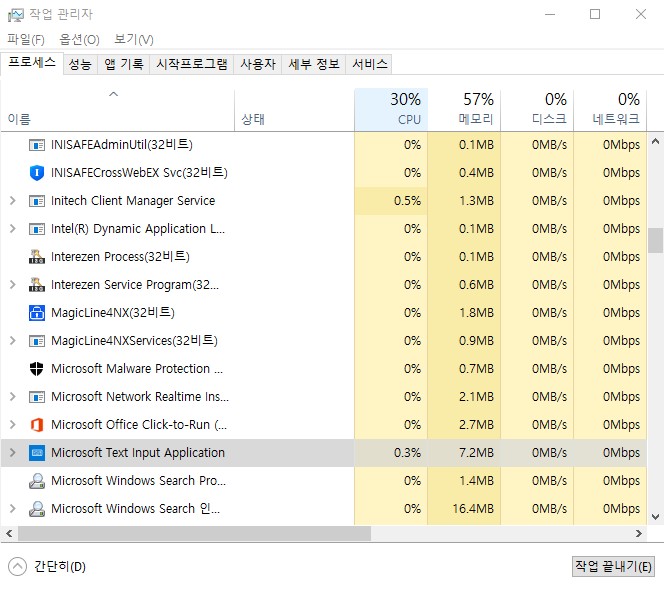Image resolution: width=664 pixels, height=591 pixels.
Task: Expand Initech Client Manager Service row
Action: click(x=13, y=201)
